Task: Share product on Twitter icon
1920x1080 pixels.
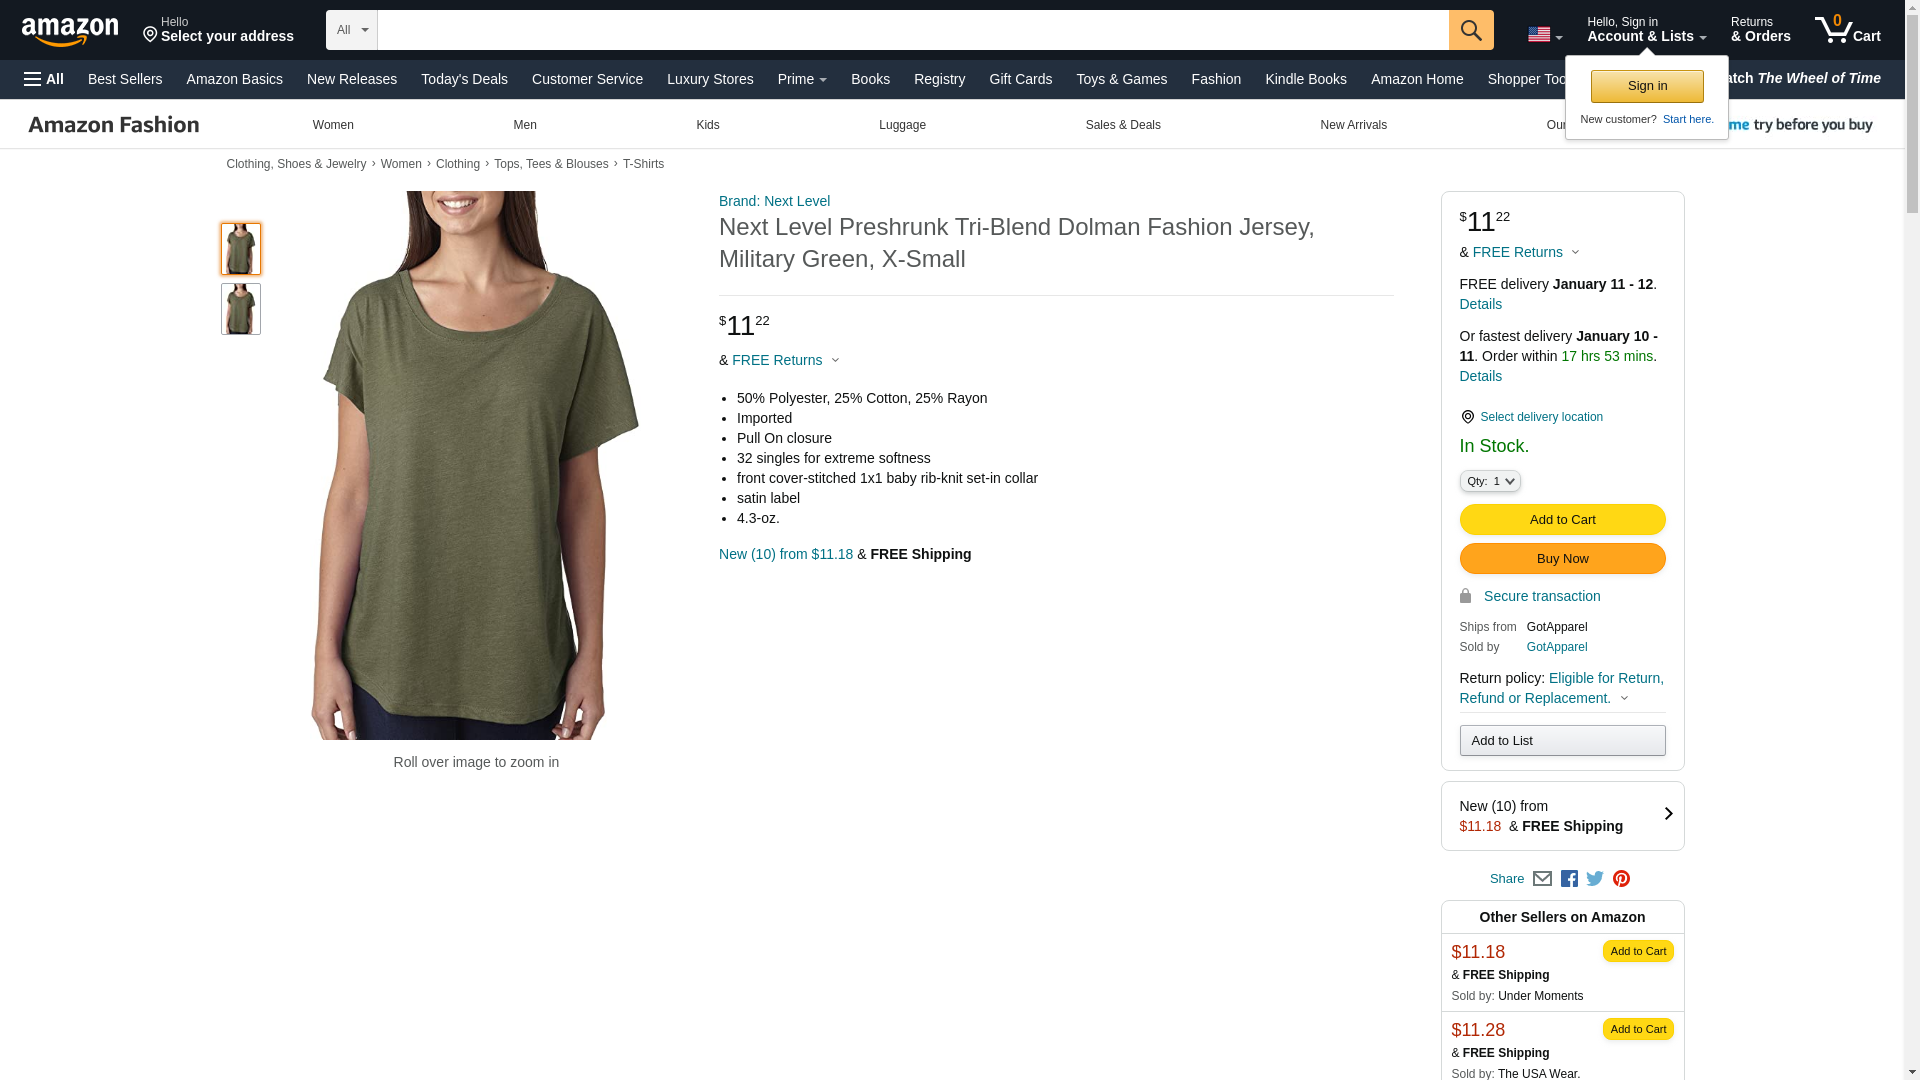Action: click(1595, 879)
